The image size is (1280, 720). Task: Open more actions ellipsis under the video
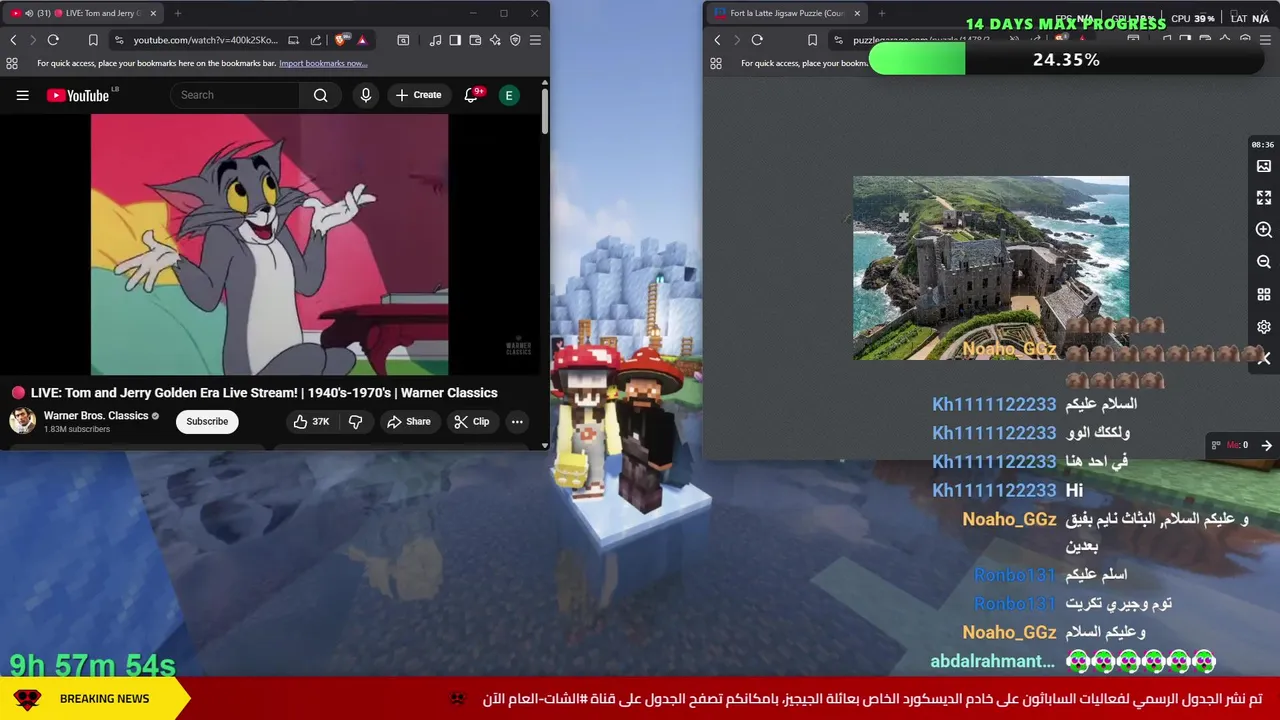coord(517,422)
